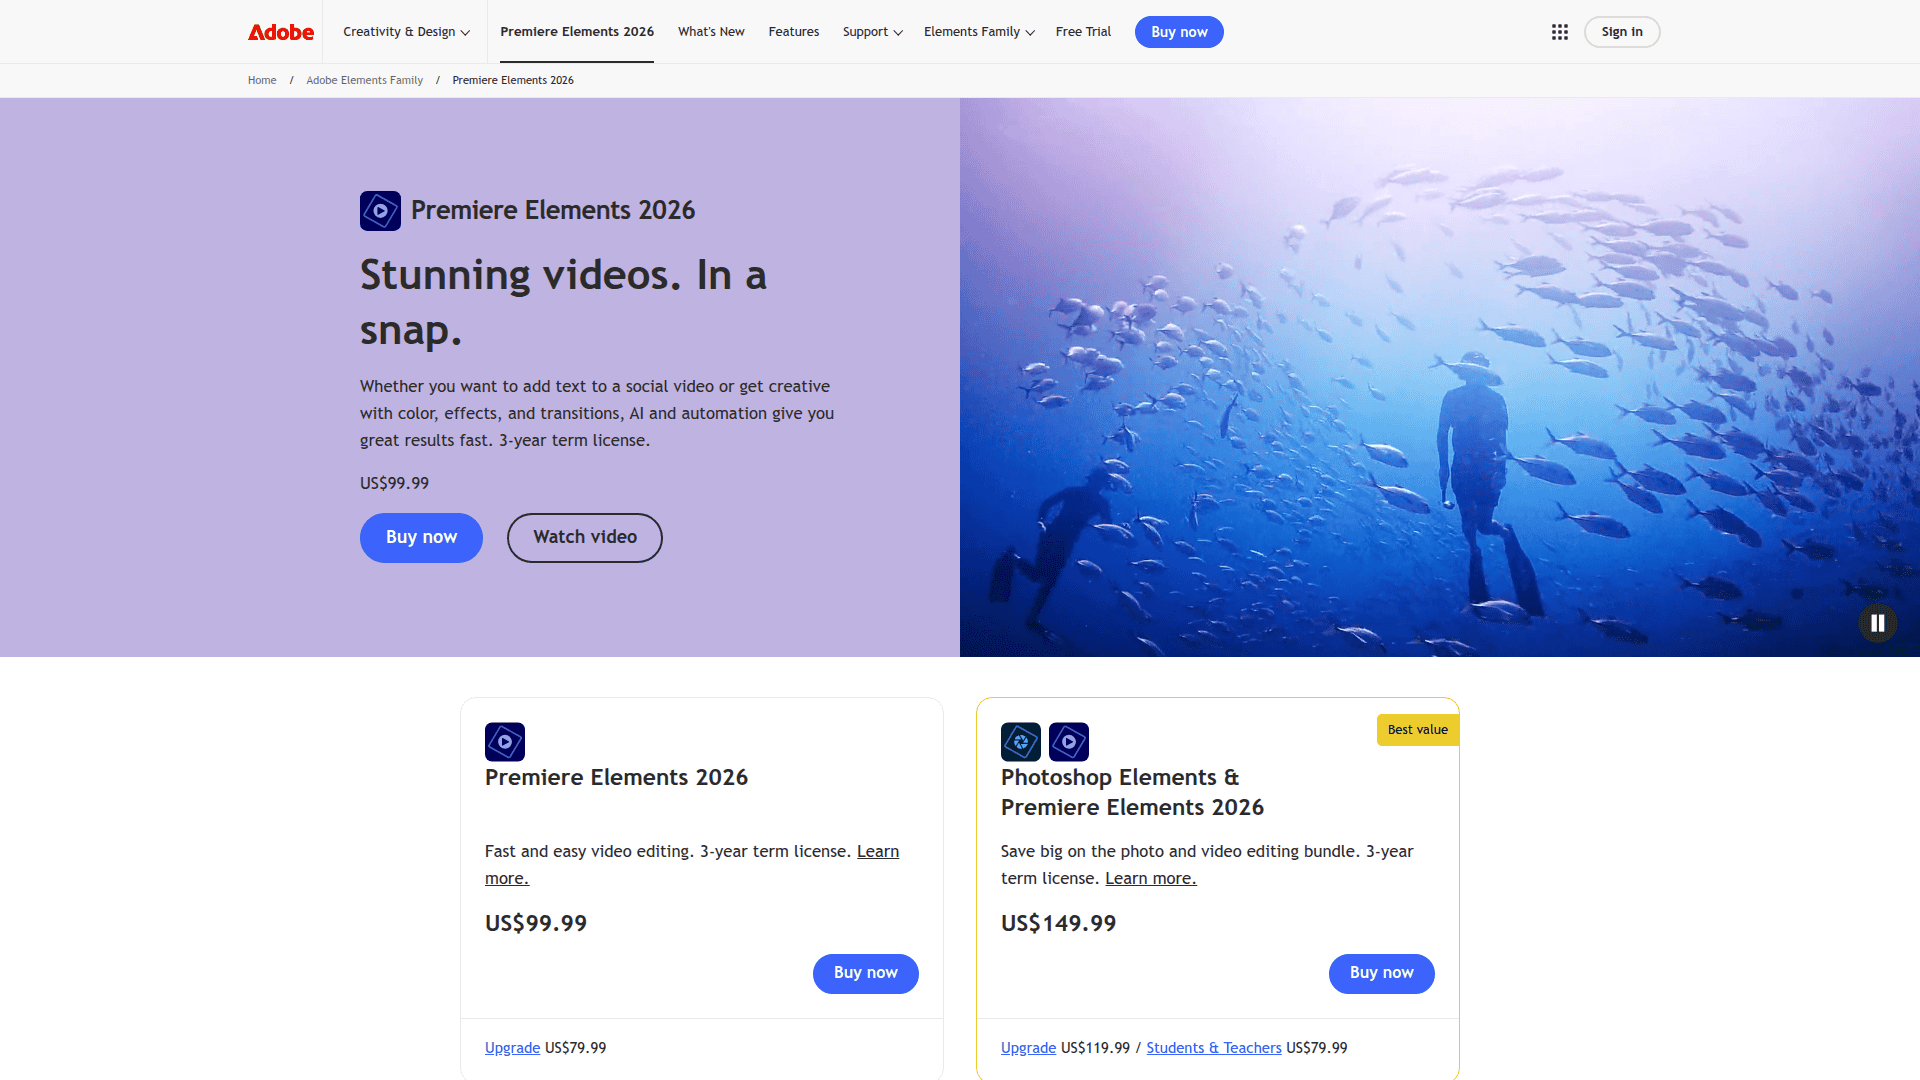Image resolution: width=1920 pixels, height=1080 pixels.
Task: Click Stunning videos. In a snap. headline
Action: pyautogui.click(x=563, y=302)
